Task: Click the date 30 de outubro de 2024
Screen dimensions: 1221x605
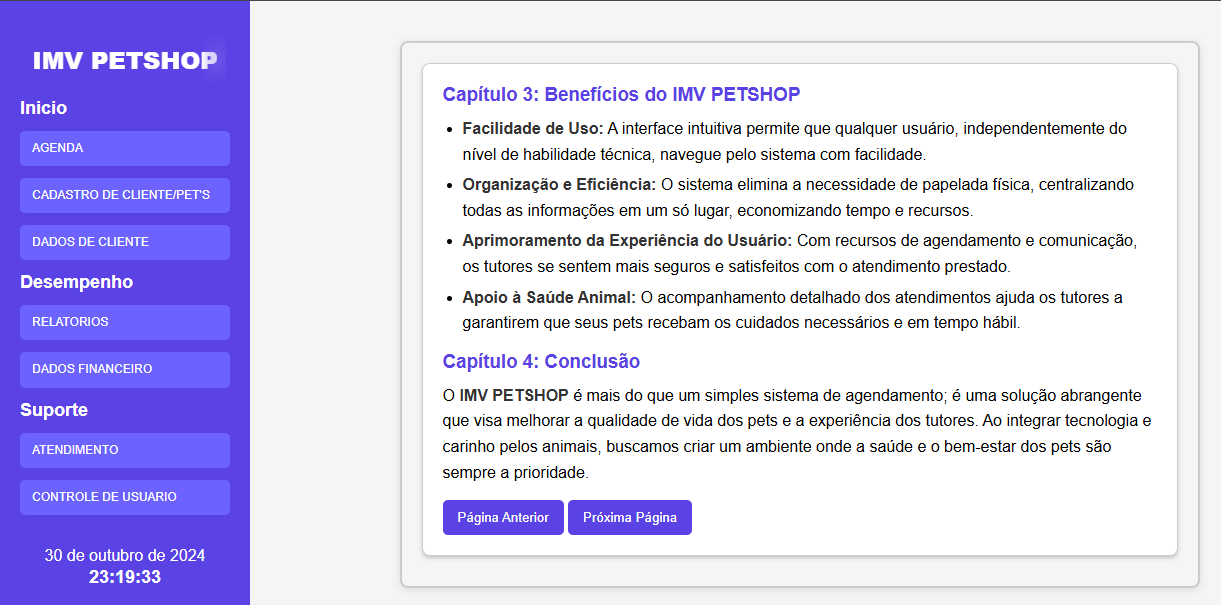Action: (x=124, y=555)
